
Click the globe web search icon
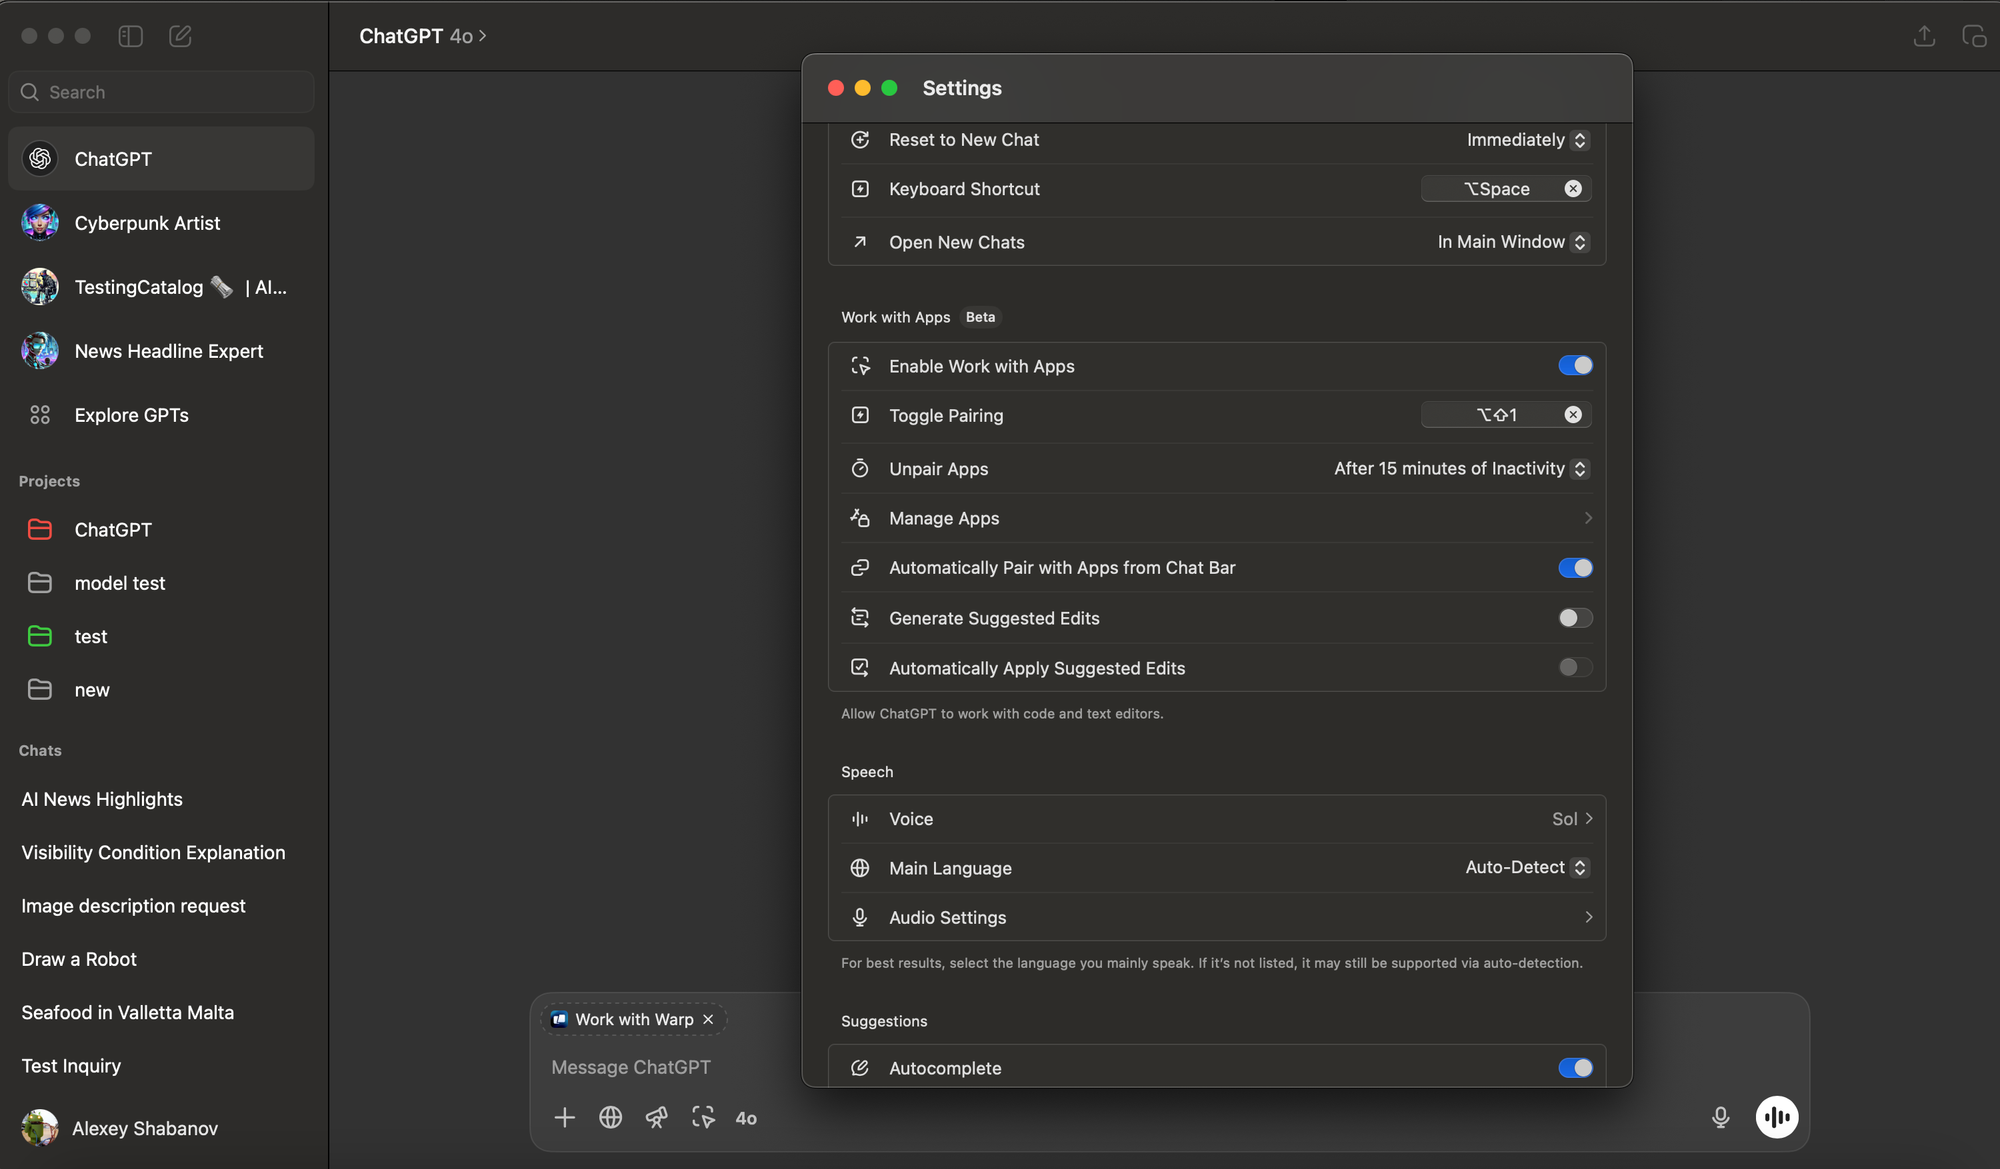(x=610, y=1118)
